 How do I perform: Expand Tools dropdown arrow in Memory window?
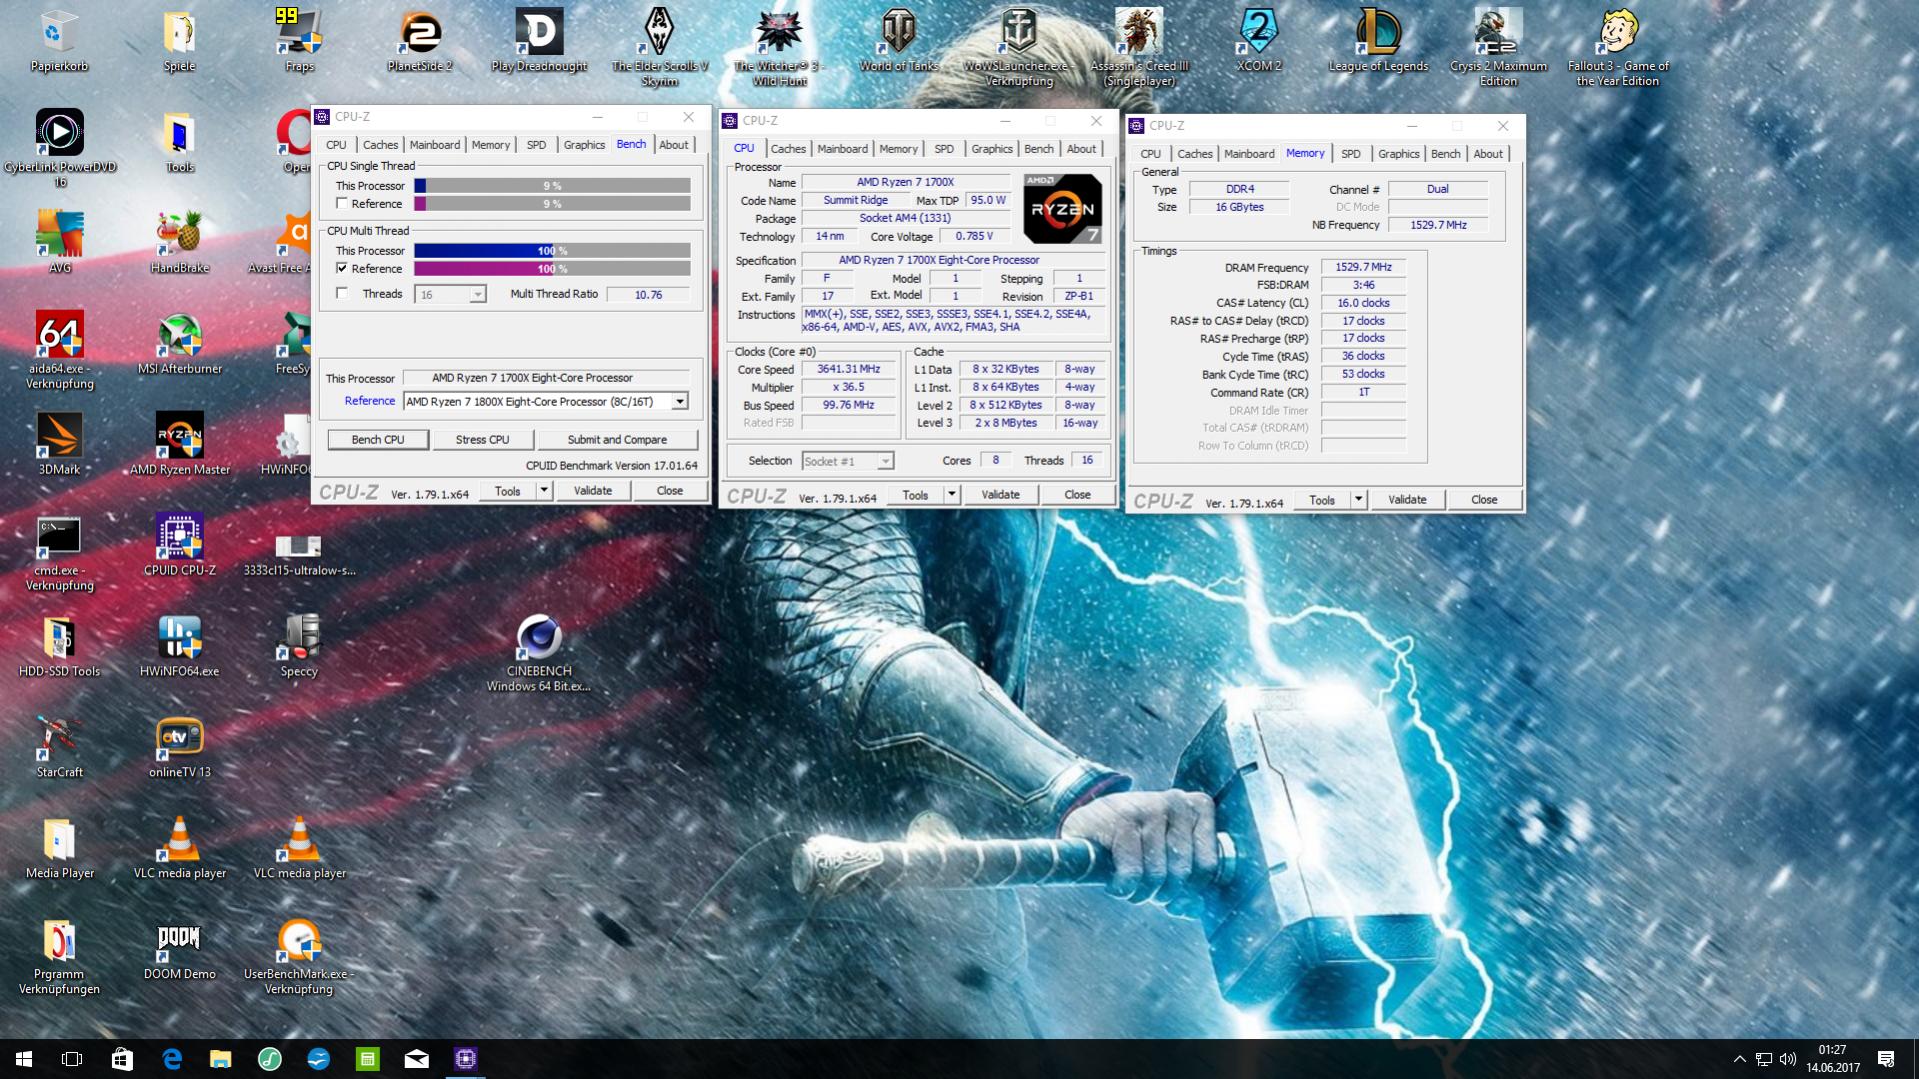point(1359,499)
